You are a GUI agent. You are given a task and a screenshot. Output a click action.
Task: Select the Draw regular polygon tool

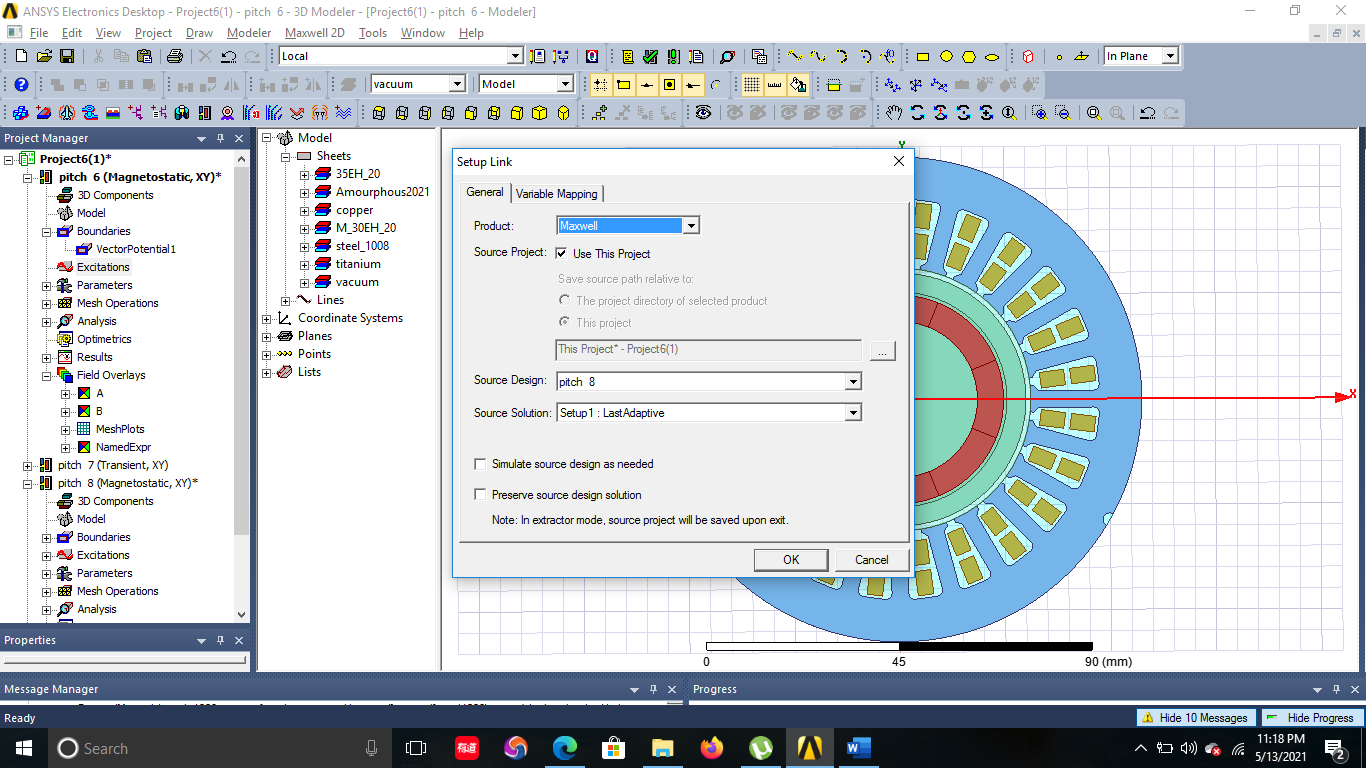[969, 56]
